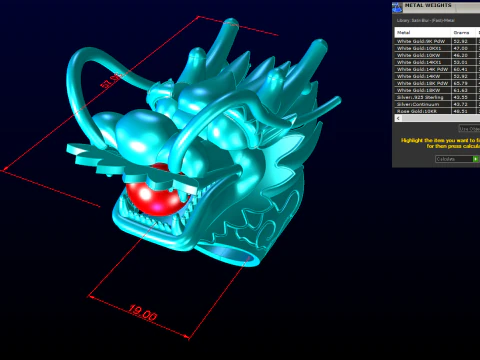Click the Metal Weights scale icon
The width and height of the screenshot is (480, 360).
(397, 7)
